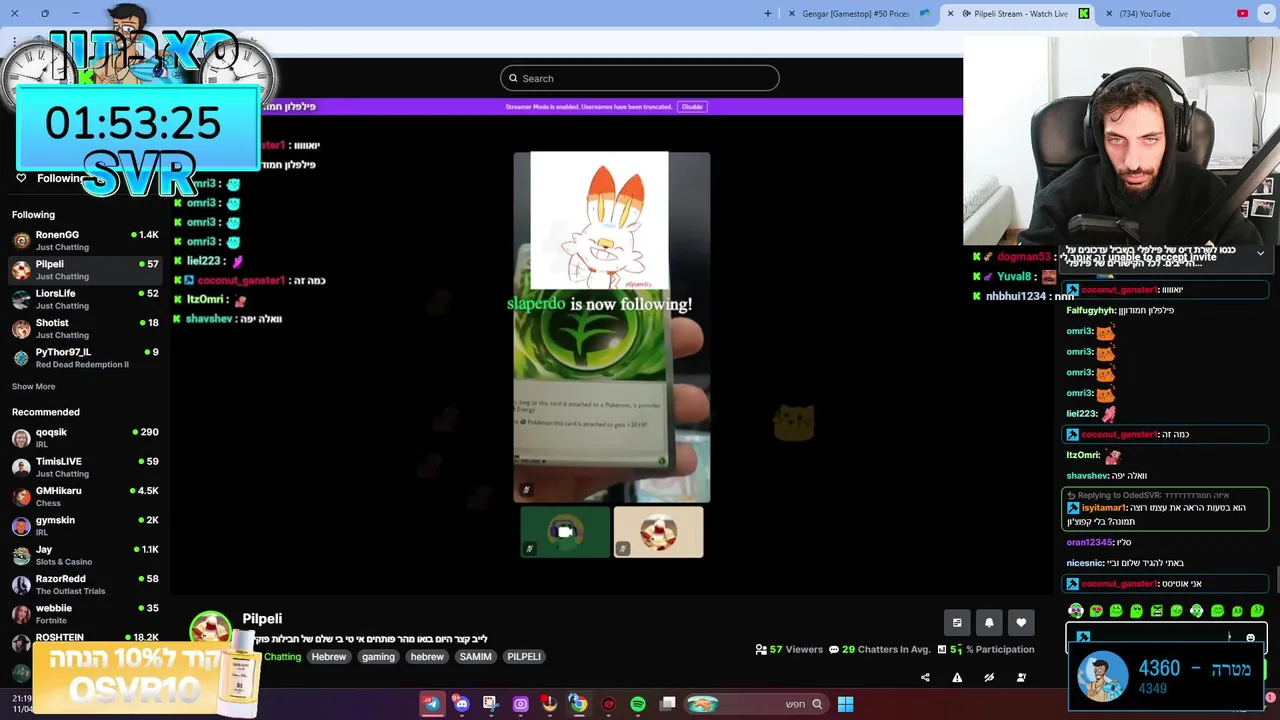Open a new browser tab with plus

[x=768, y=13]
